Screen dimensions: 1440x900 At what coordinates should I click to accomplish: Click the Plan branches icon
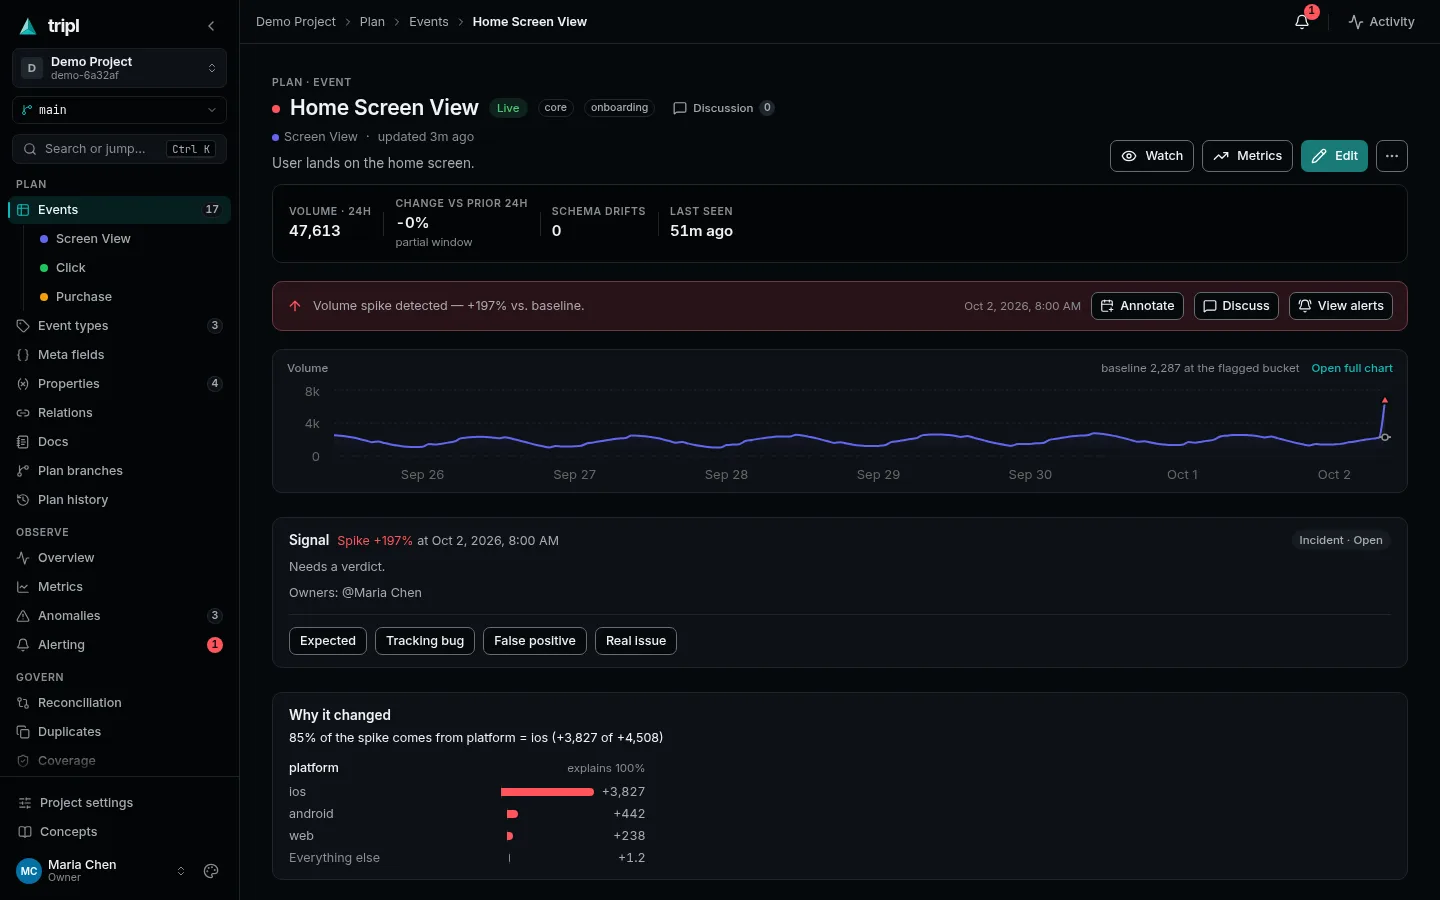point(23,471)
